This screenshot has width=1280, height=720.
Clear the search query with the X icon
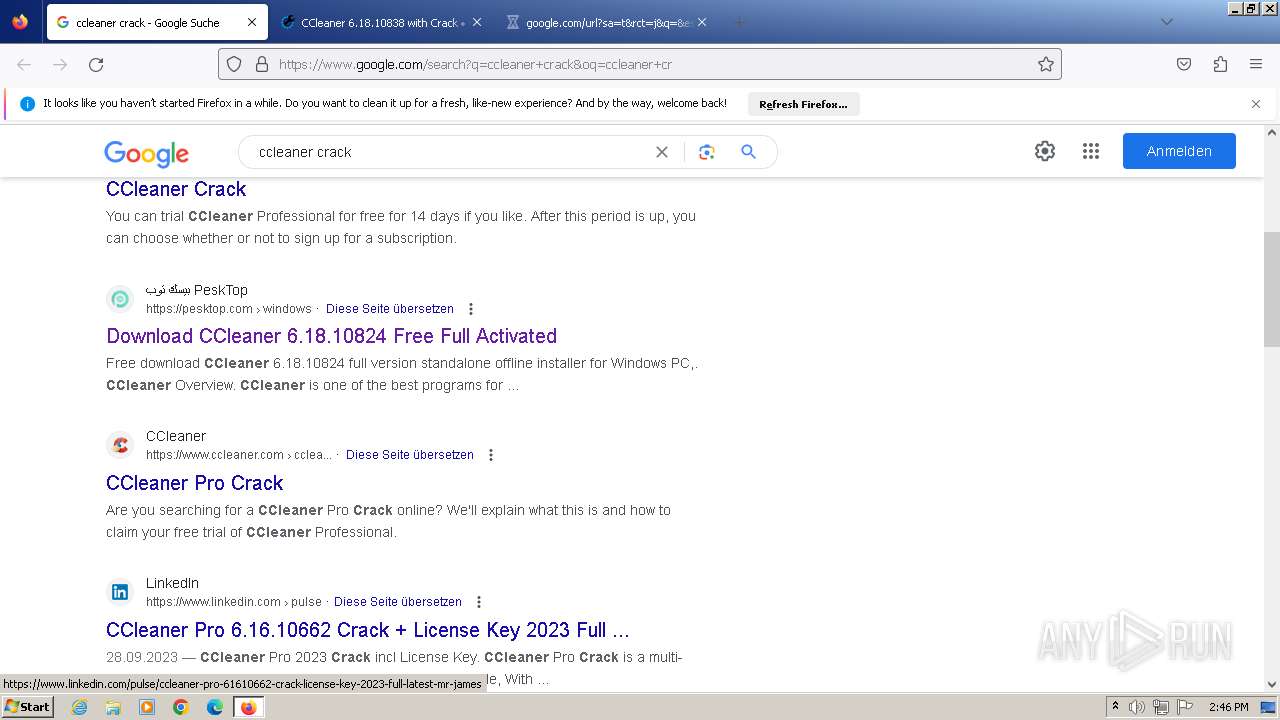coord(662,152)
